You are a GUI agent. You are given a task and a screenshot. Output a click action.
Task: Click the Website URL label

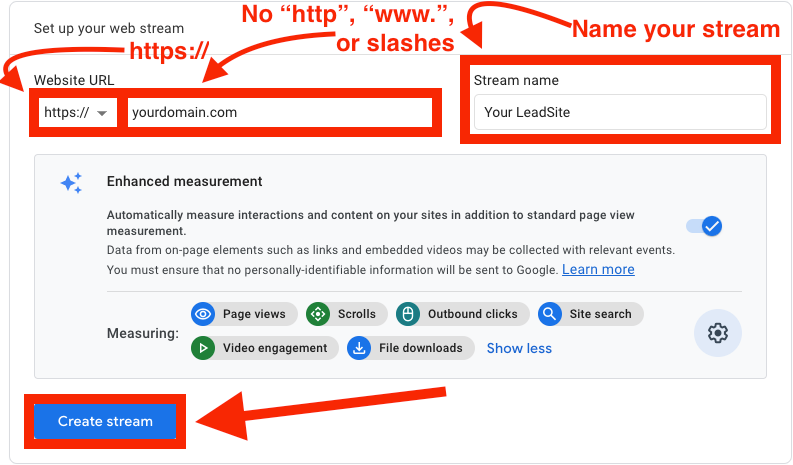click(x=73, y=80)
